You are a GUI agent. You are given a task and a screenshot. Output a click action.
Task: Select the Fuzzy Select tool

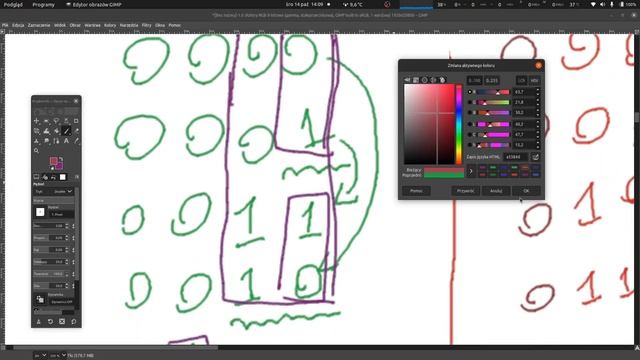click(66, 121)
